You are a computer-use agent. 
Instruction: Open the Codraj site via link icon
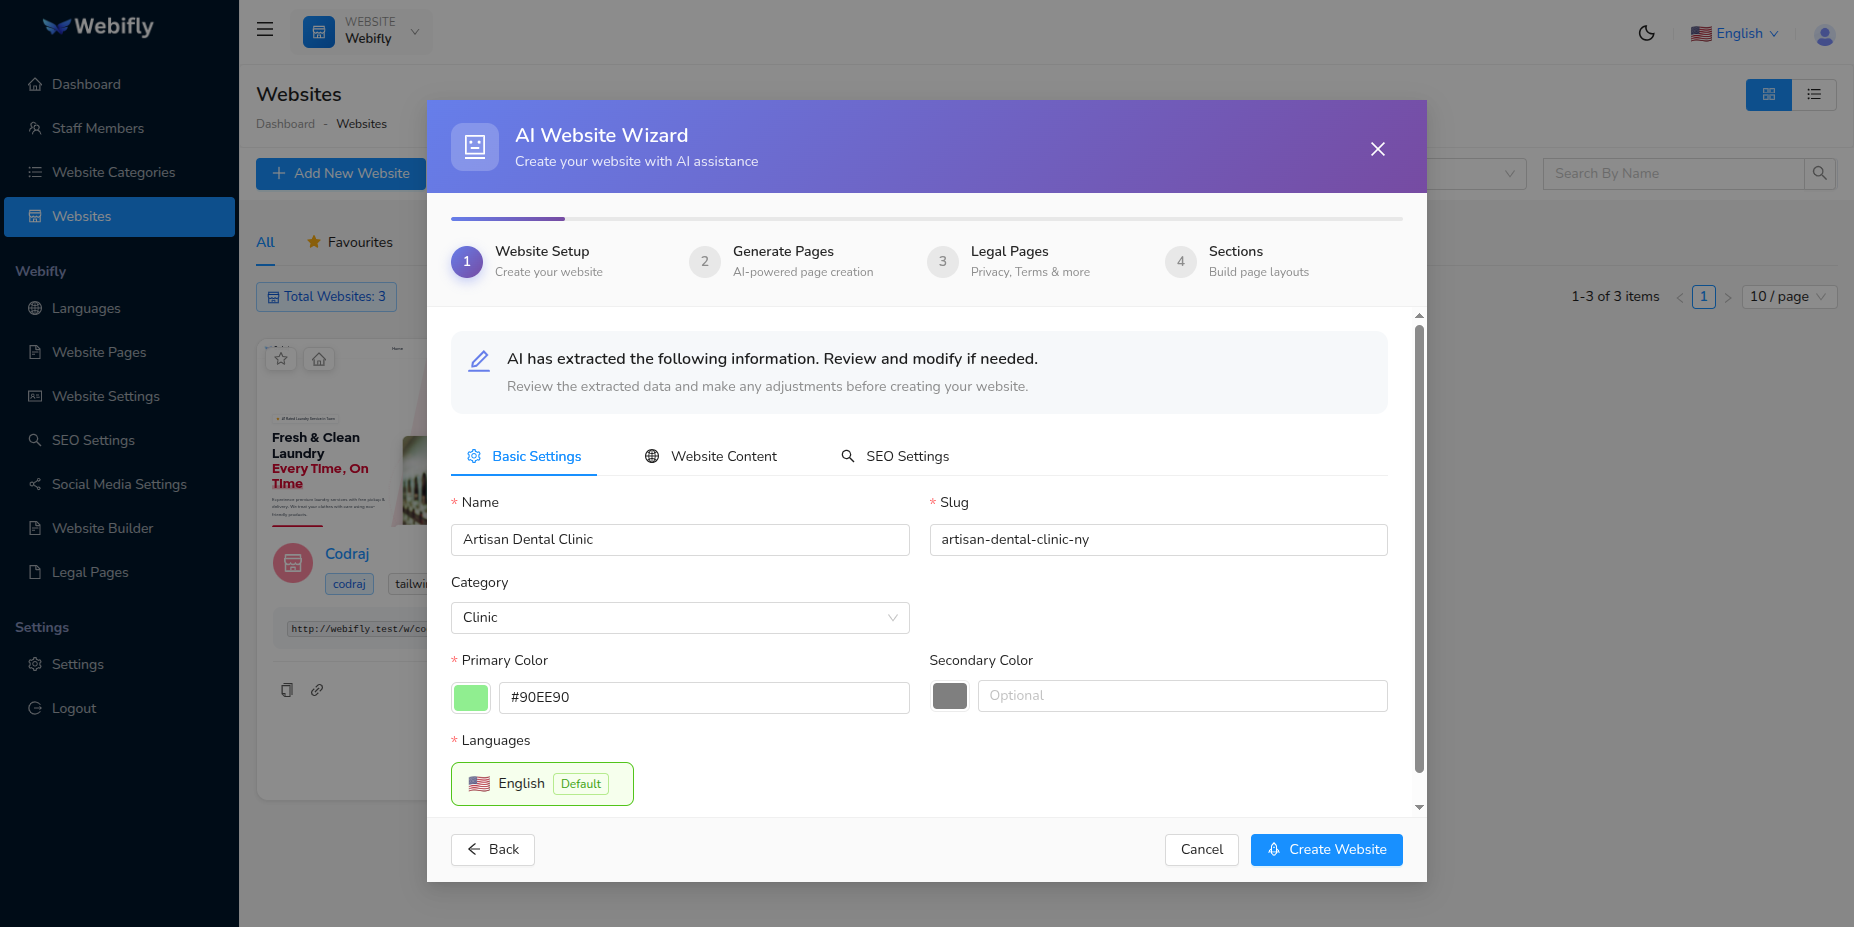click(x=317, y=689)
